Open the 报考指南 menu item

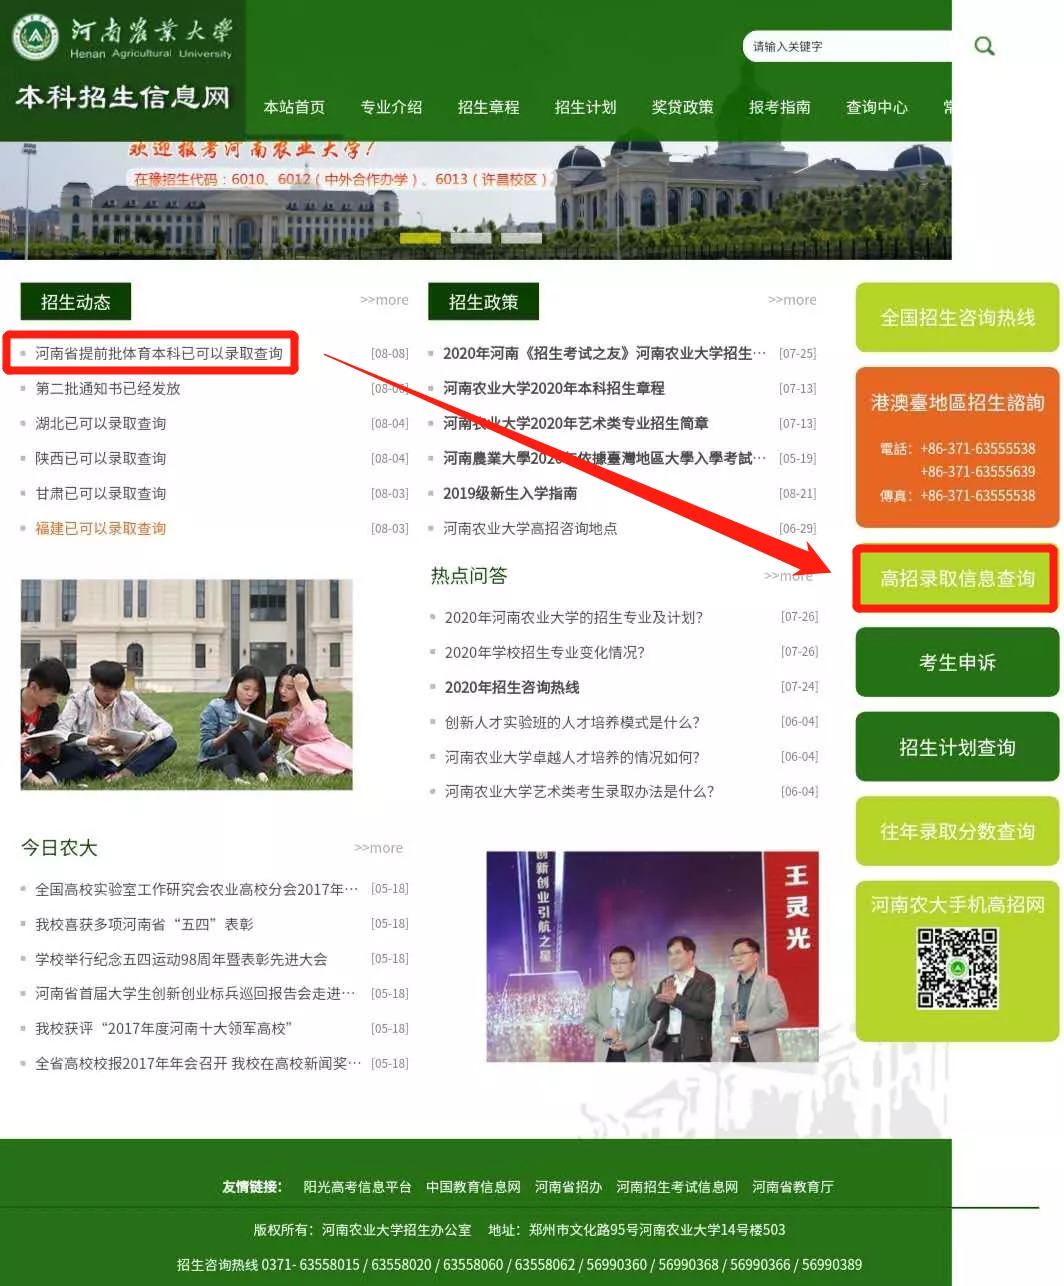(x=780, y=107)
